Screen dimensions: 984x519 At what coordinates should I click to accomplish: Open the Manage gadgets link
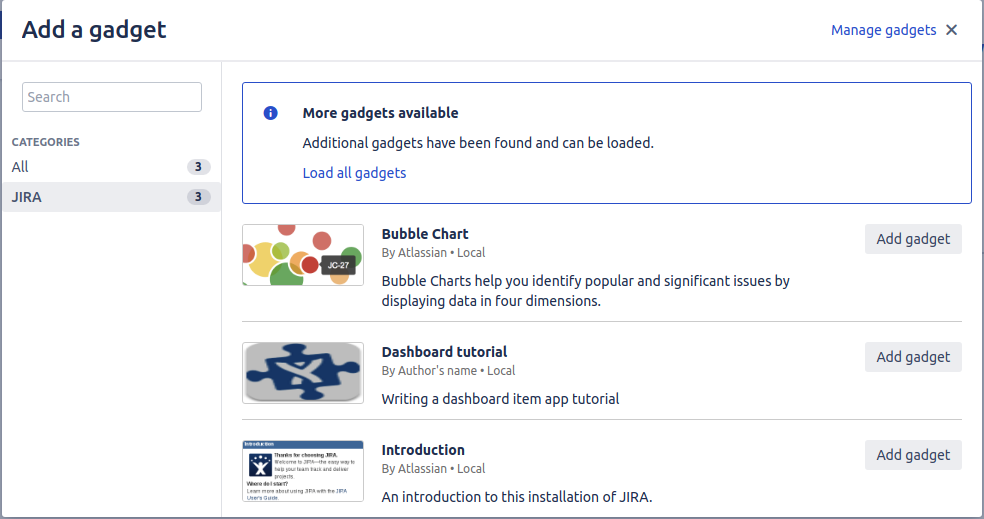coord(883,30)
